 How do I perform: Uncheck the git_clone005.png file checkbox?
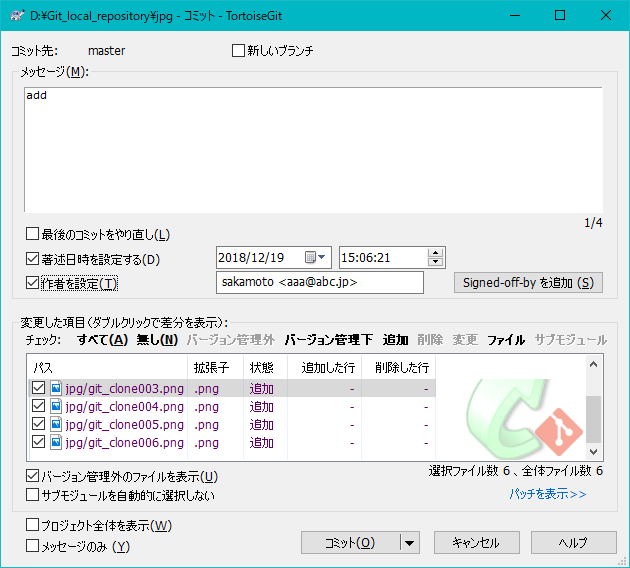coord(39,424)
